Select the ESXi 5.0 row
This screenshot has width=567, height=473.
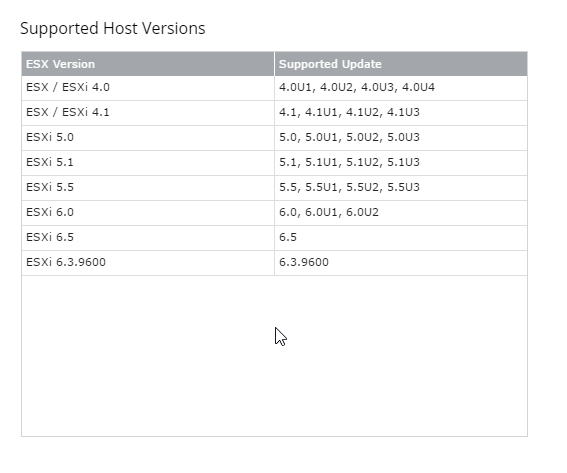274,138
